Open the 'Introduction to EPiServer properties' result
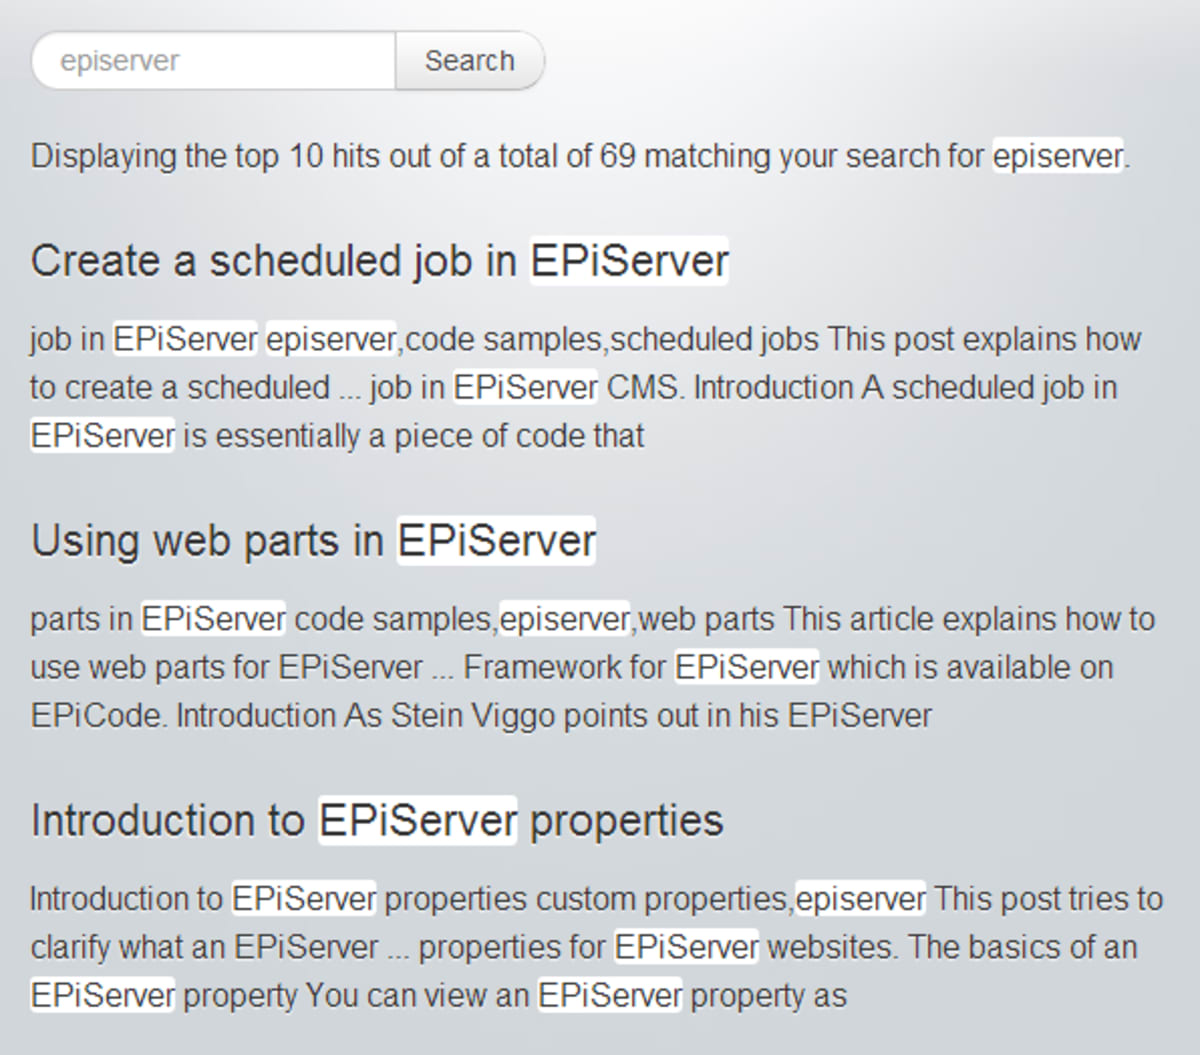 [376, 820]
